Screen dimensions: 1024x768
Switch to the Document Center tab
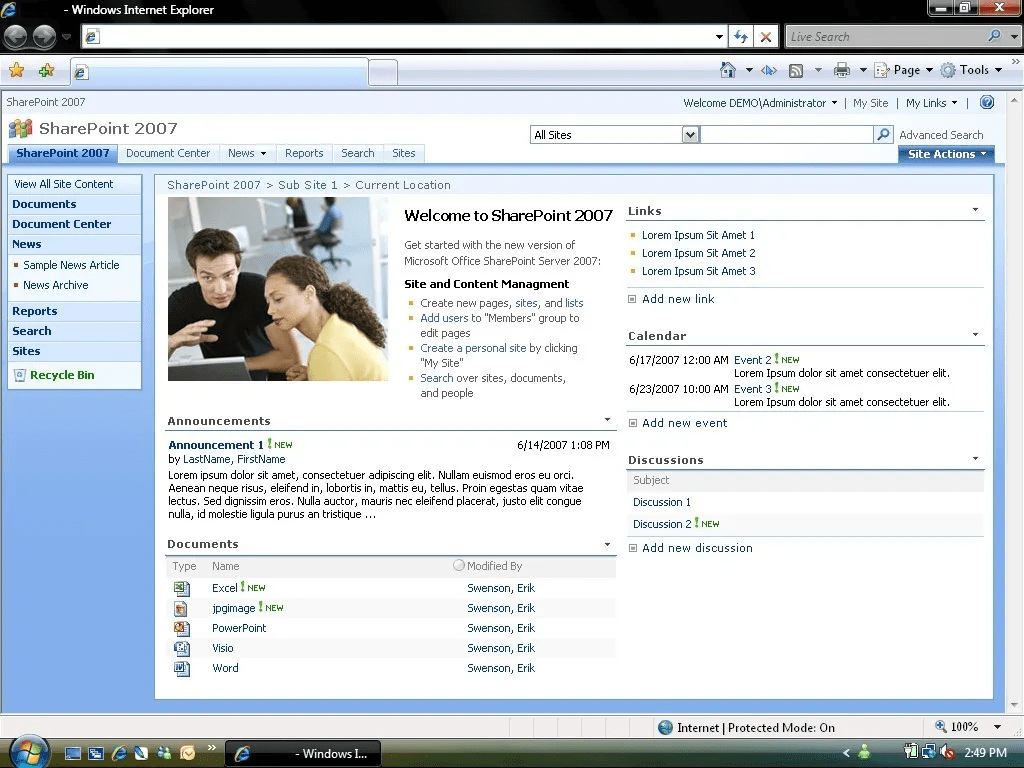168,153
